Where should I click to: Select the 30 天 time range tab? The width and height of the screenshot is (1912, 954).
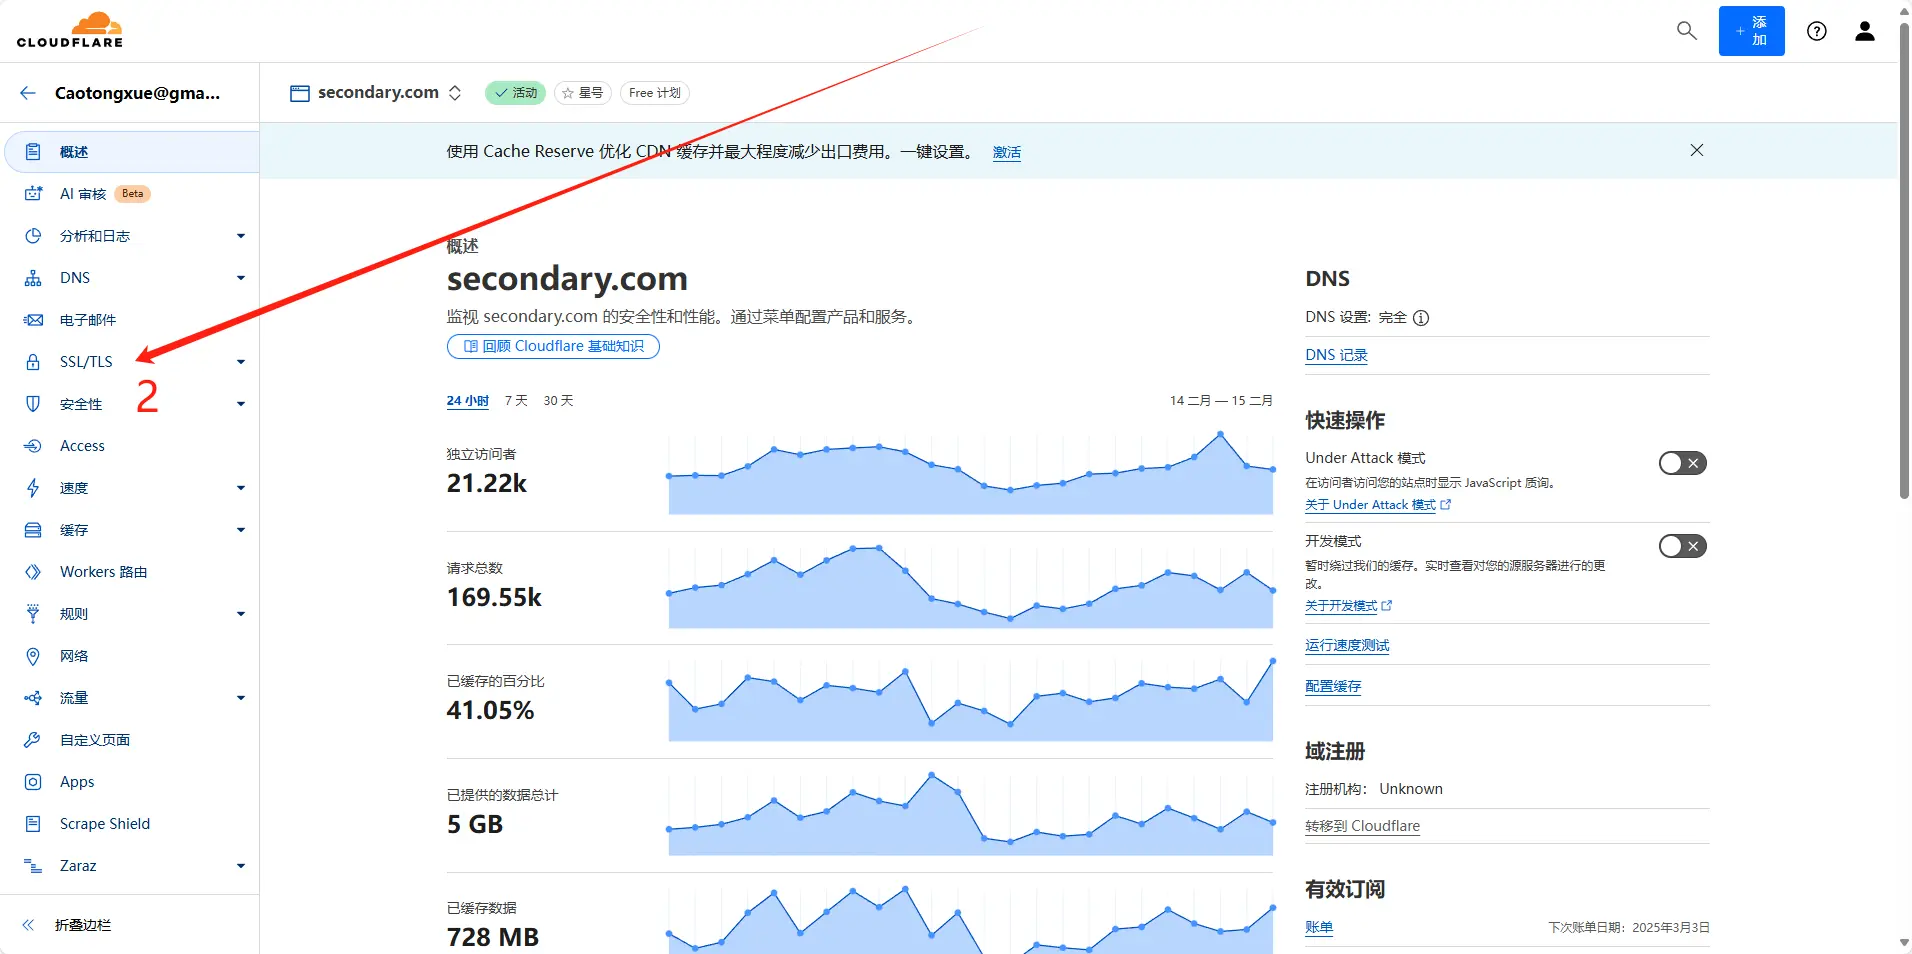click(558, 401)
